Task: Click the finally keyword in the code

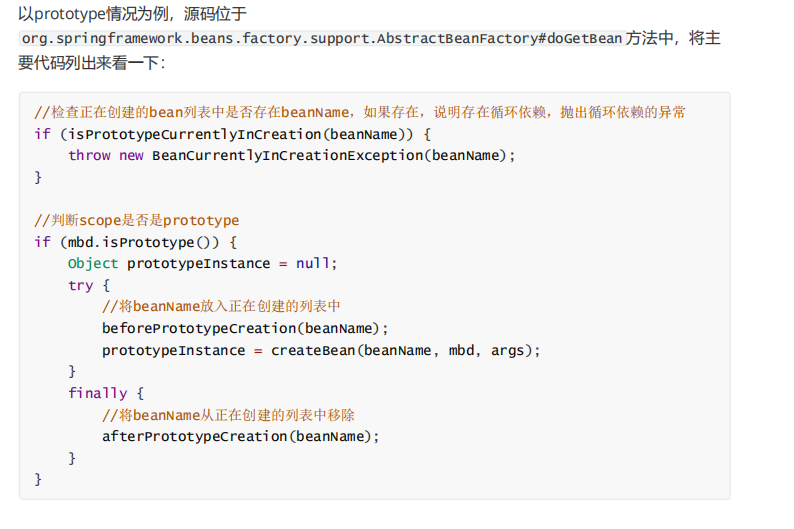Action: [x=98, y=394]
